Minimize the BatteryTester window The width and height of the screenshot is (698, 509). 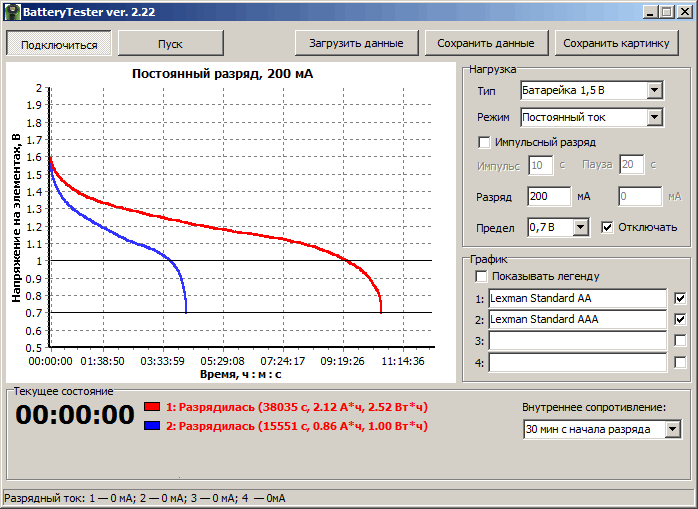tap(650, 12)
